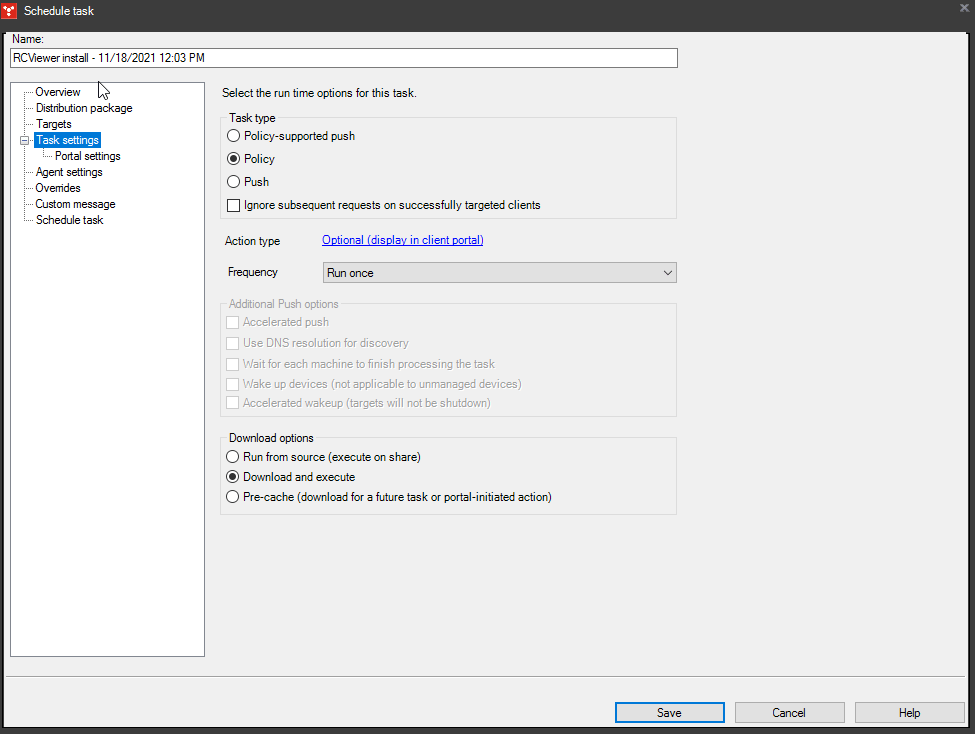Open the Overrides section
975x734 pixels.
click(60, 187)
